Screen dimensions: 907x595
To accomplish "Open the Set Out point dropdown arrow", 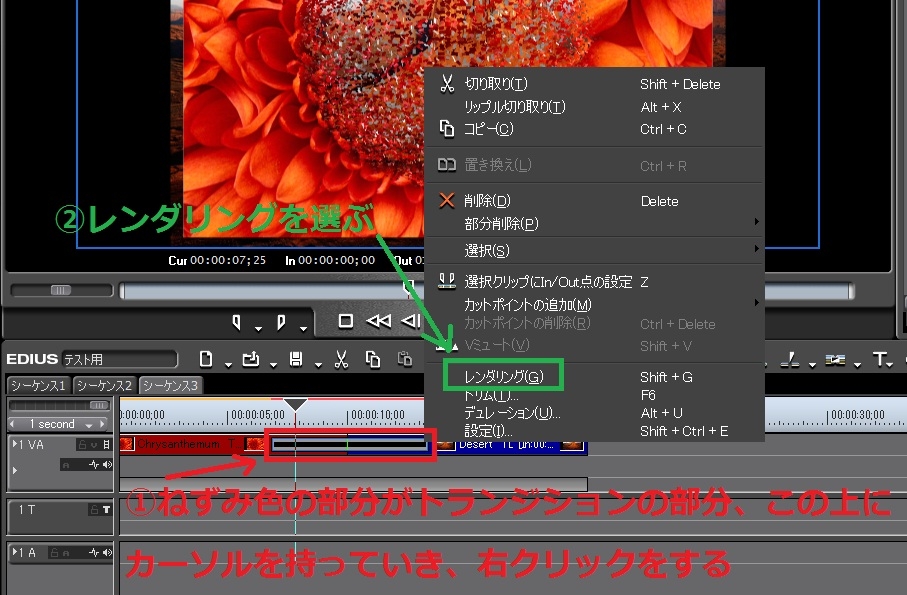I will [x=304, y=329].
